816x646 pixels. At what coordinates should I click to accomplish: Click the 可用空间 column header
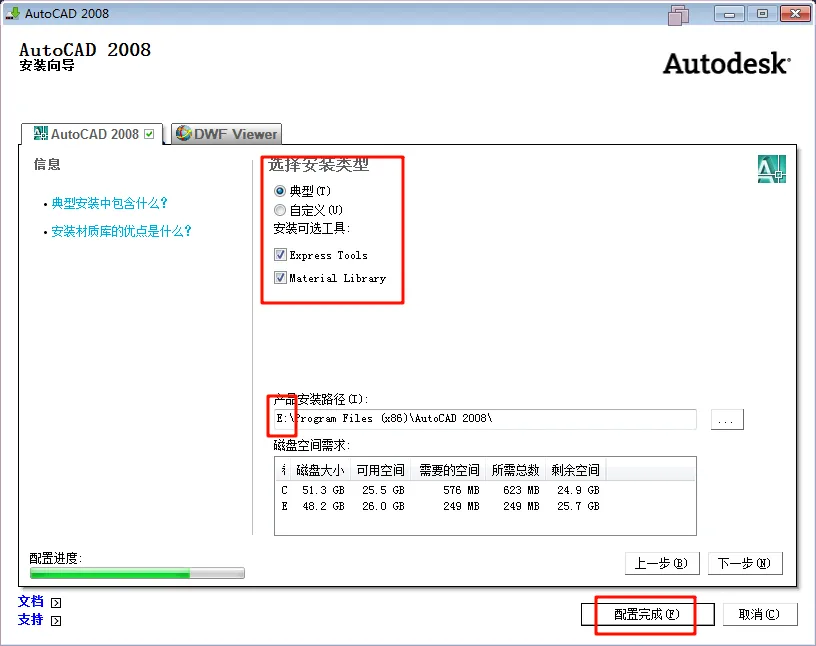point(380,471)
